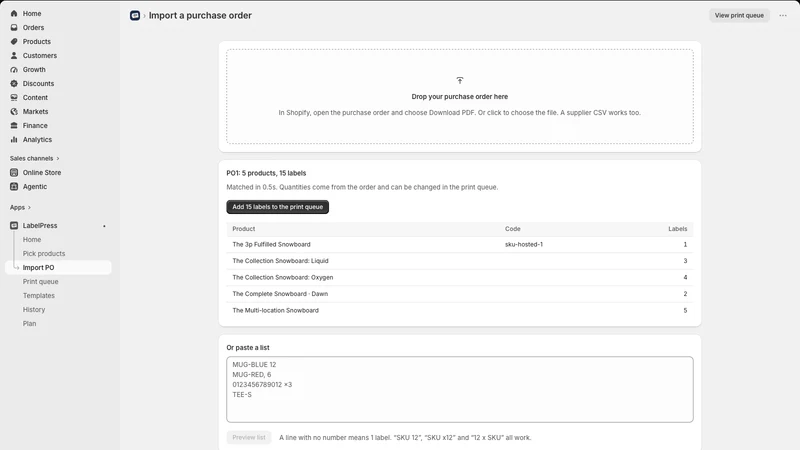Click the LabelPress app icon in the breadcrumb
Screen dimensions: 800x450
135,15
